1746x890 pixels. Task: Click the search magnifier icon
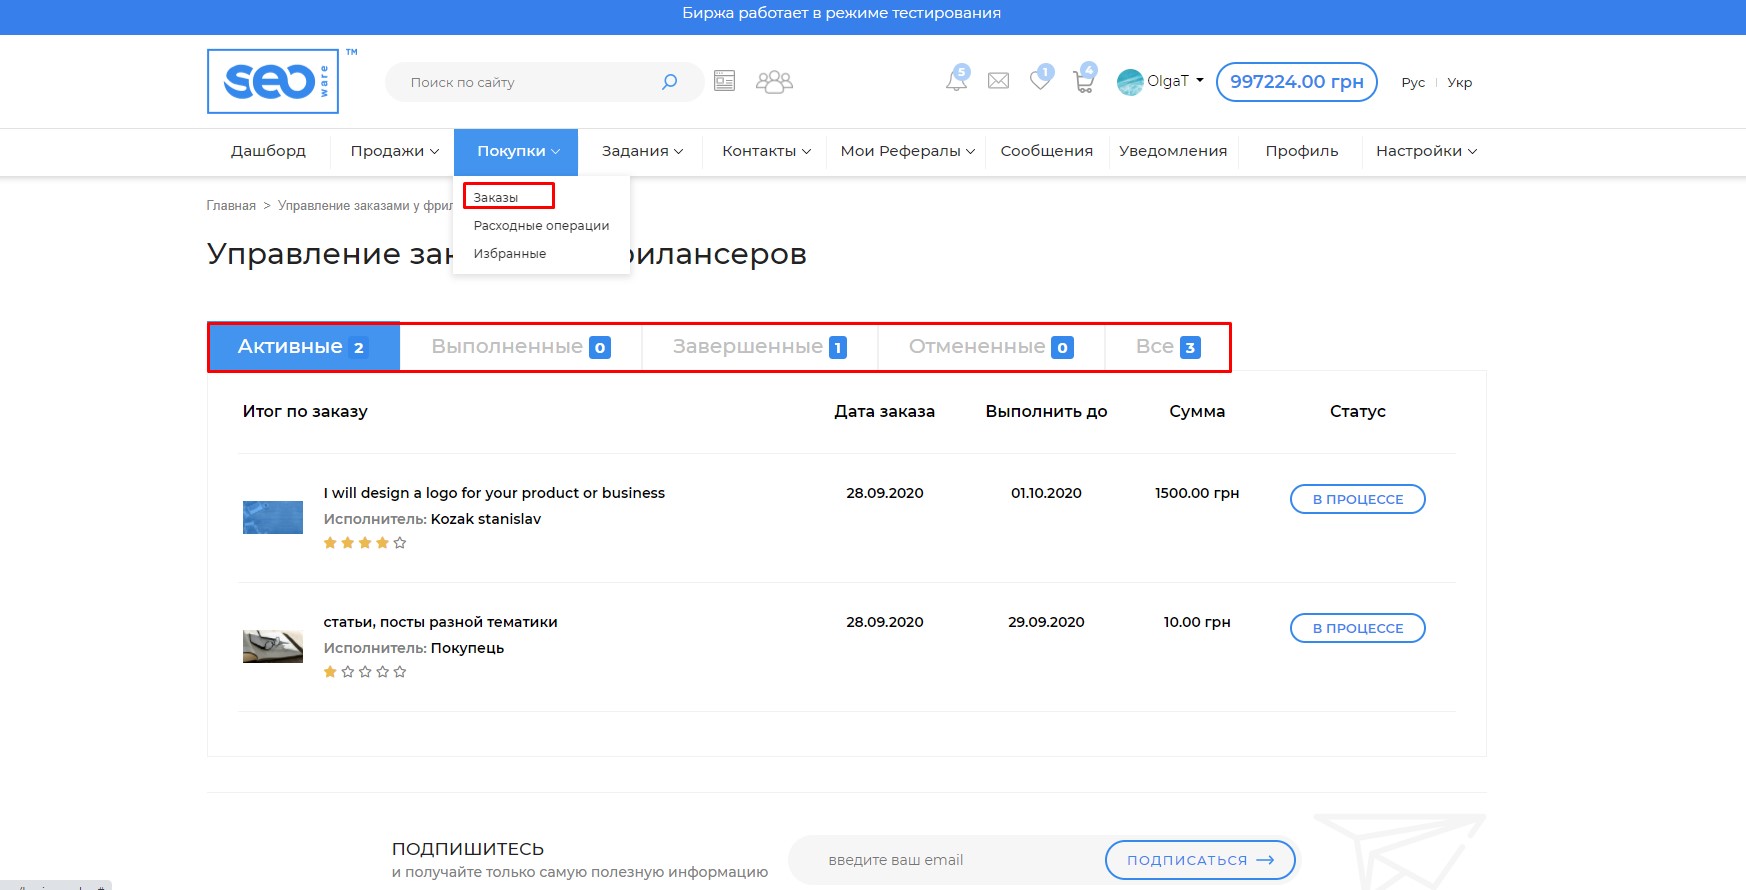tap(669, 82)
